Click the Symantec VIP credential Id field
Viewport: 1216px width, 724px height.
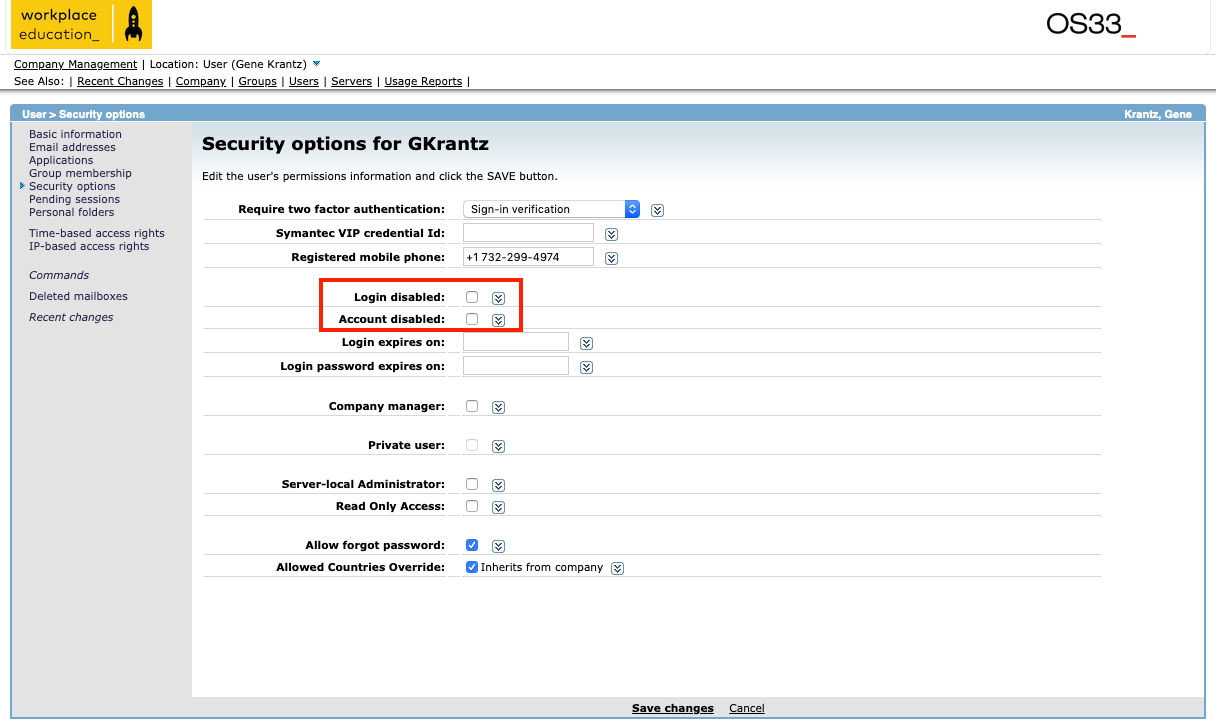point(528,233)
